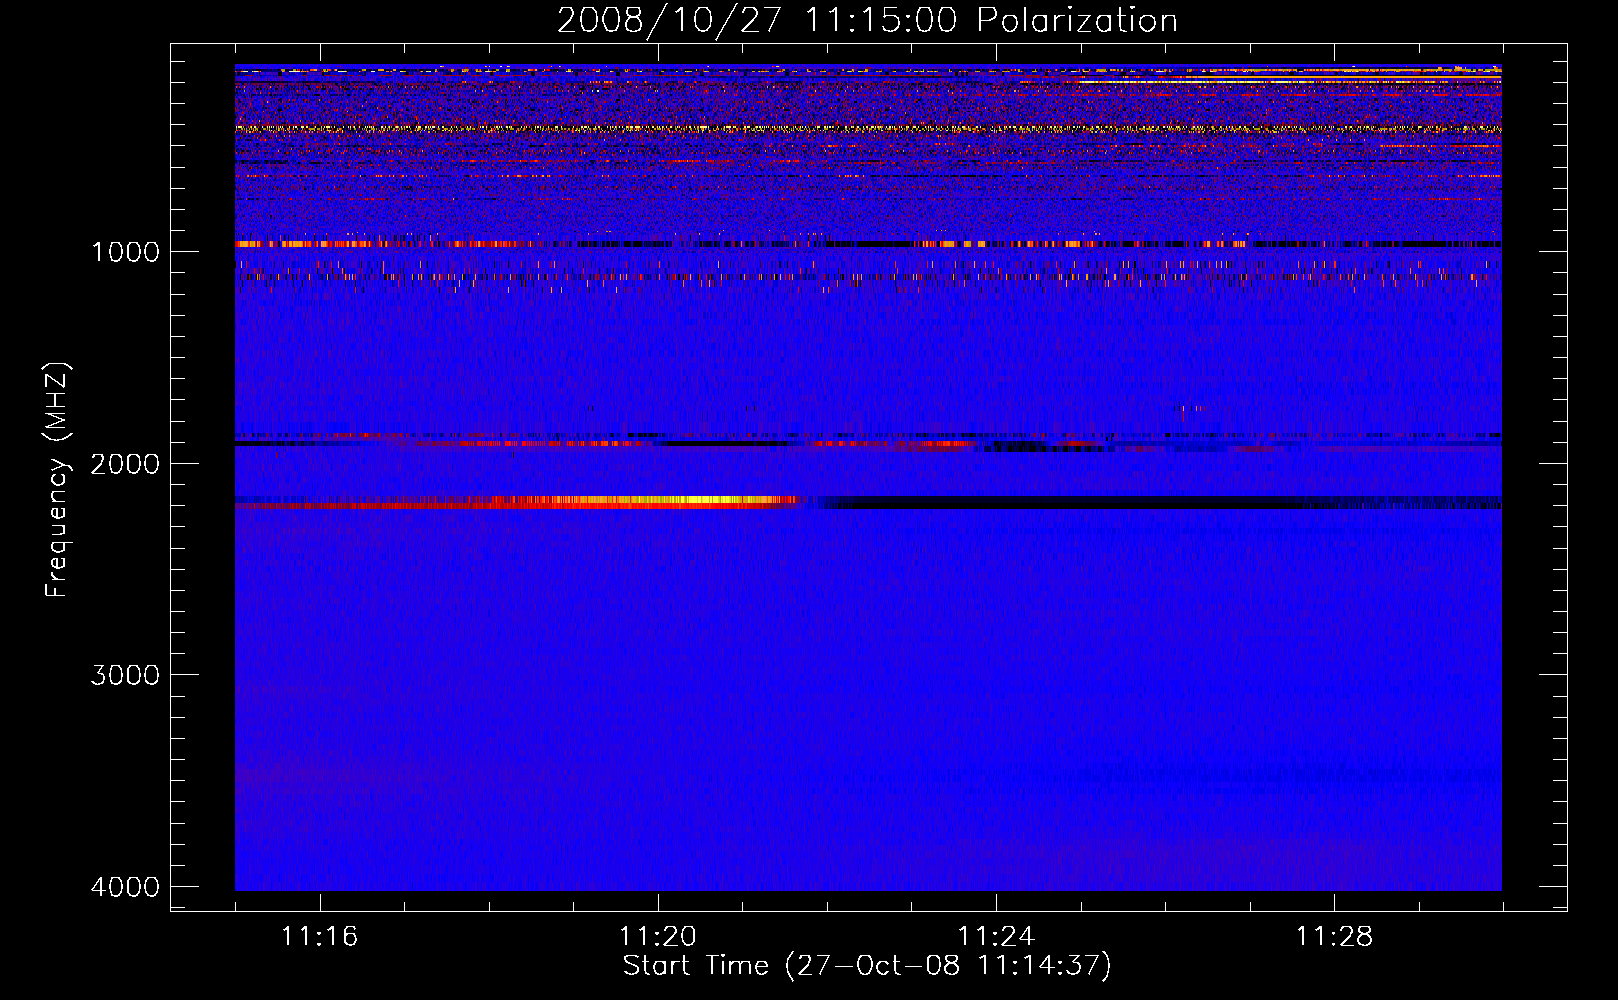Viewport: 1618px width, 1000px height.
Task: Click the 'Frequency (MHZ)' axis label
Action: (x=57, y=480)
